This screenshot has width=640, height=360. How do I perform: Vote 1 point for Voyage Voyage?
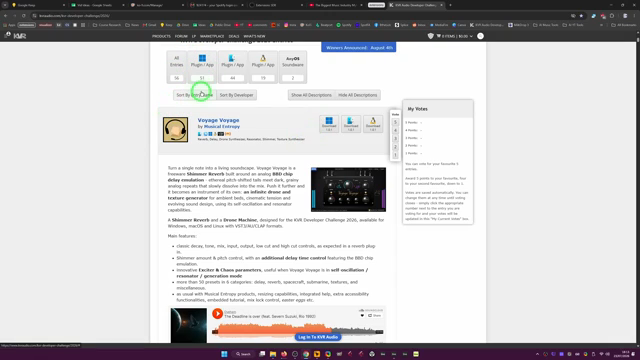395,155
